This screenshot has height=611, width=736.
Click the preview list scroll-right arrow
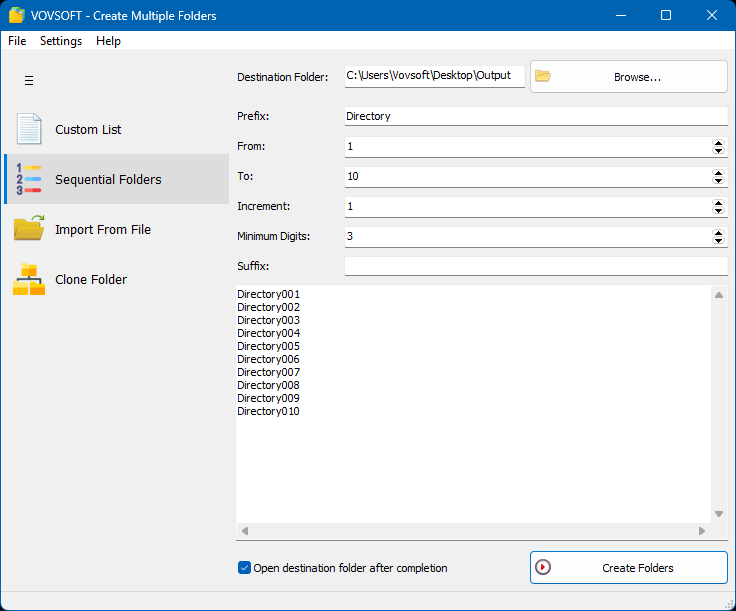pos(702,531)
